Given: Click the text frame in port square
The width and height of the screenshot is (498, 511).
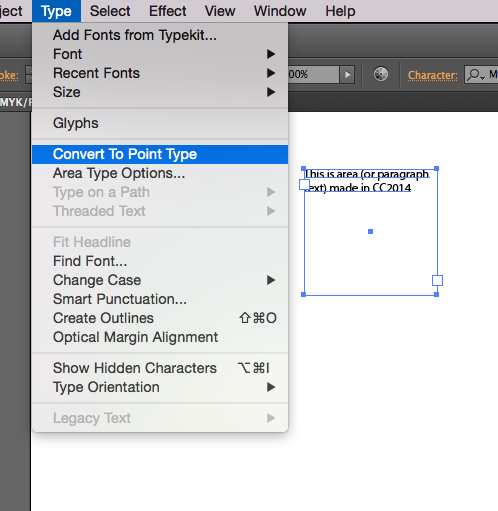Looking at the screenshot, I should [x=304, y=184].
